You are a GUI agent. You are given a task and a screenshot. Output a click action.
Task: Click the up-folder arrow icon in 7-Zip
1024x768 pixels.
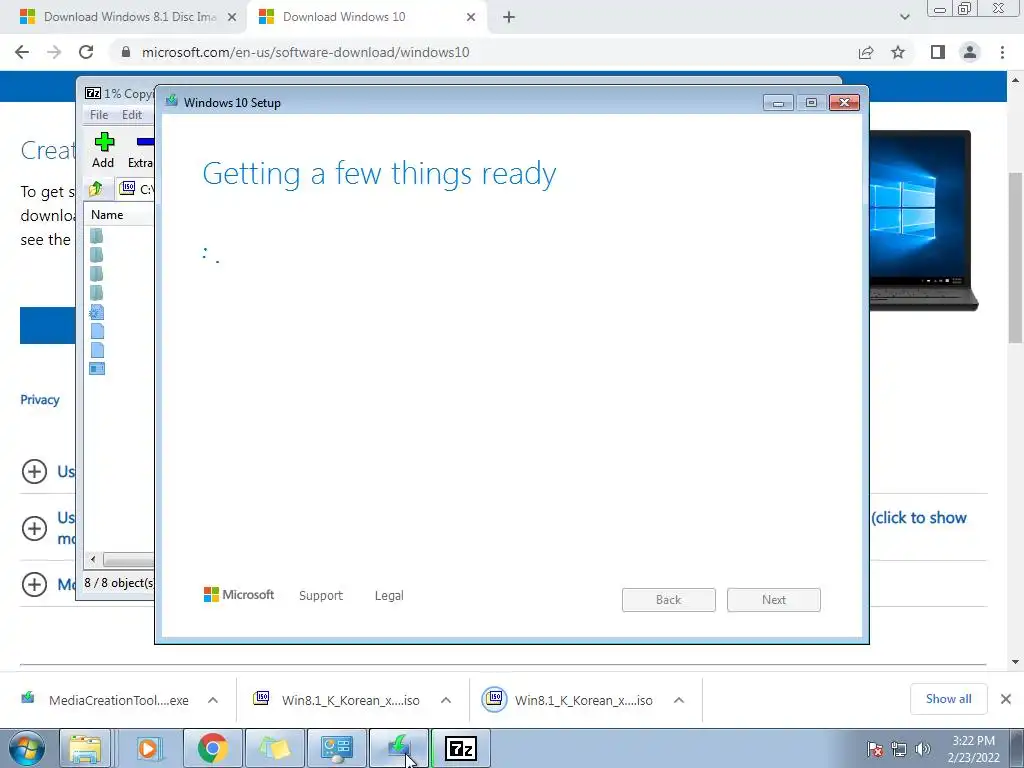[x=96, y=189]
